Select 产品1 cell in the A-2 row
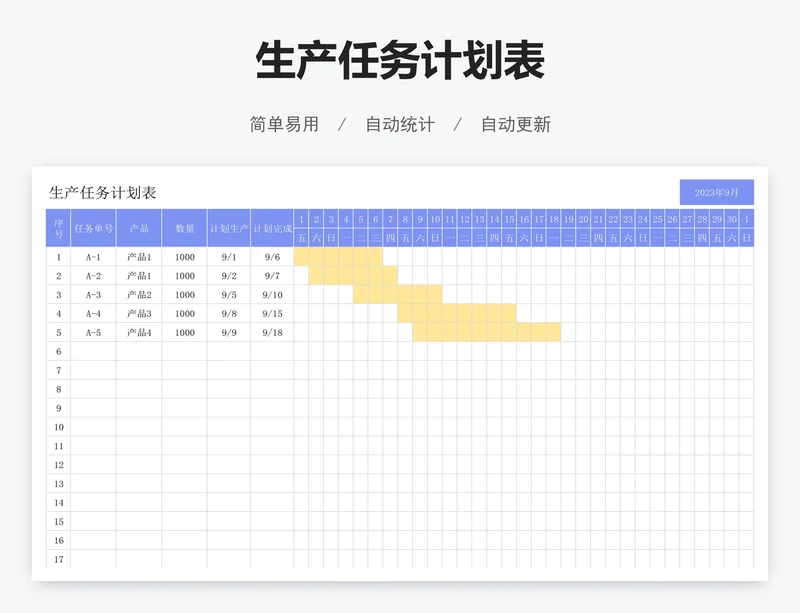 pyautogui.click(x=139, y=276)
